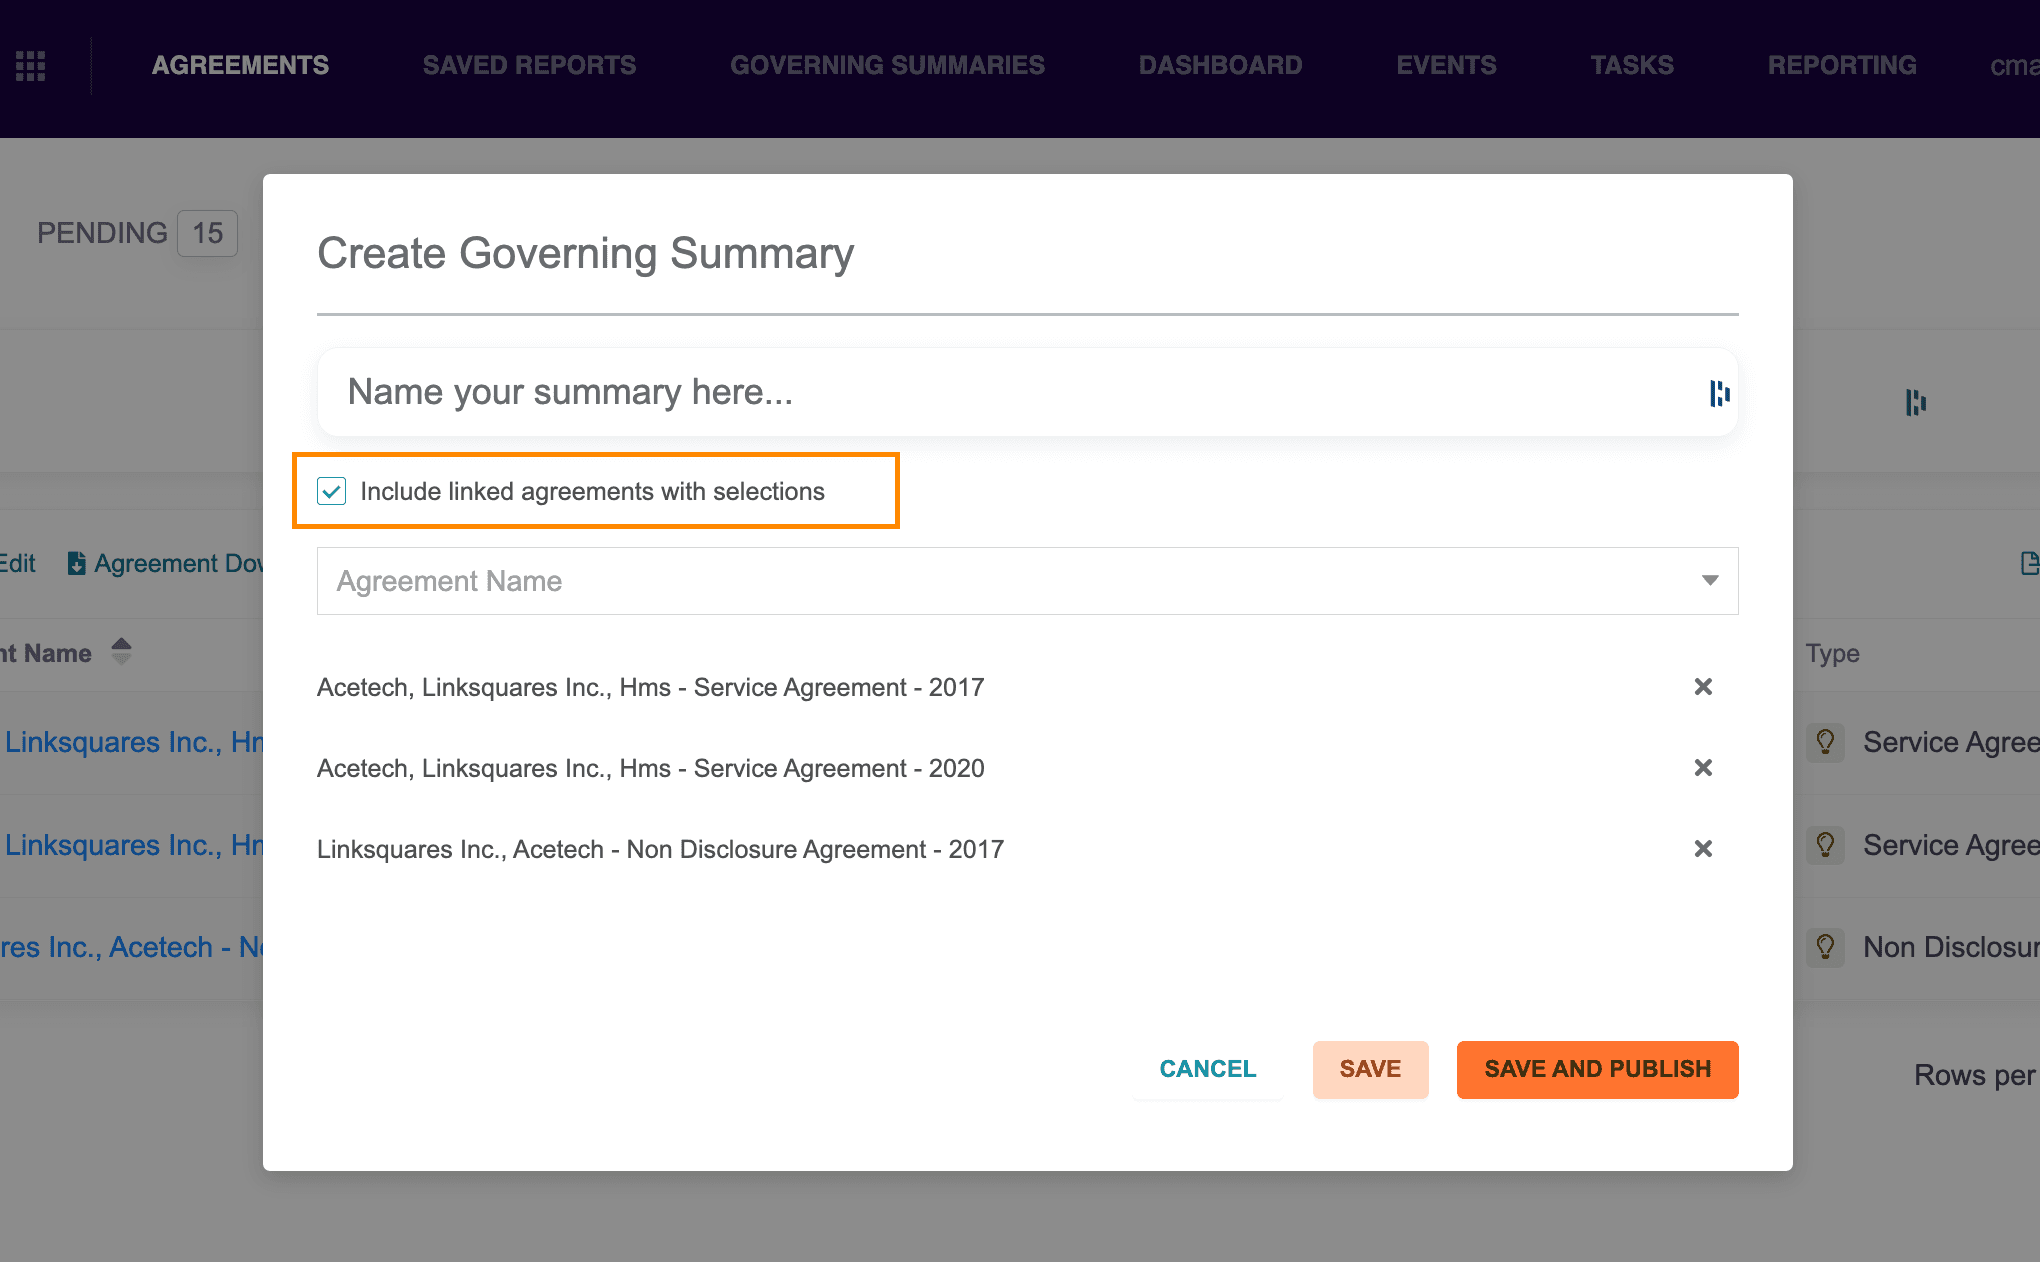Sort by the Name column arrow

tap(121, 651)
